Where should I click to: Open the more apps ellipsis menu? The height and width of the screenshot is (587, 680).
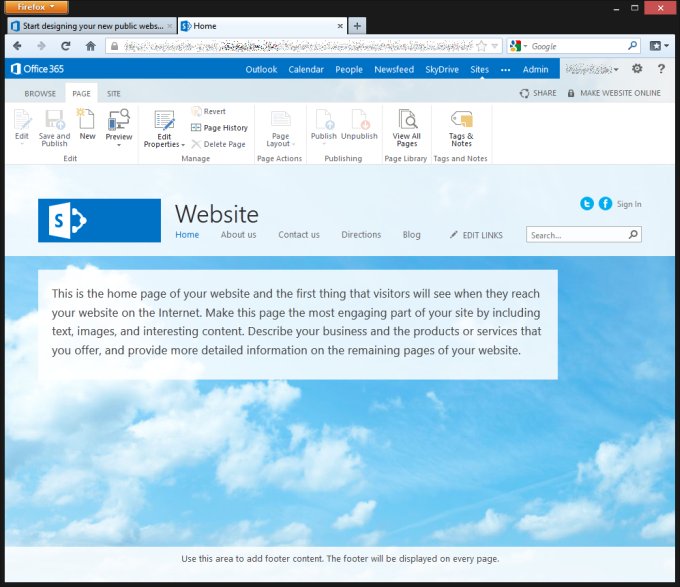coord(505,69)
